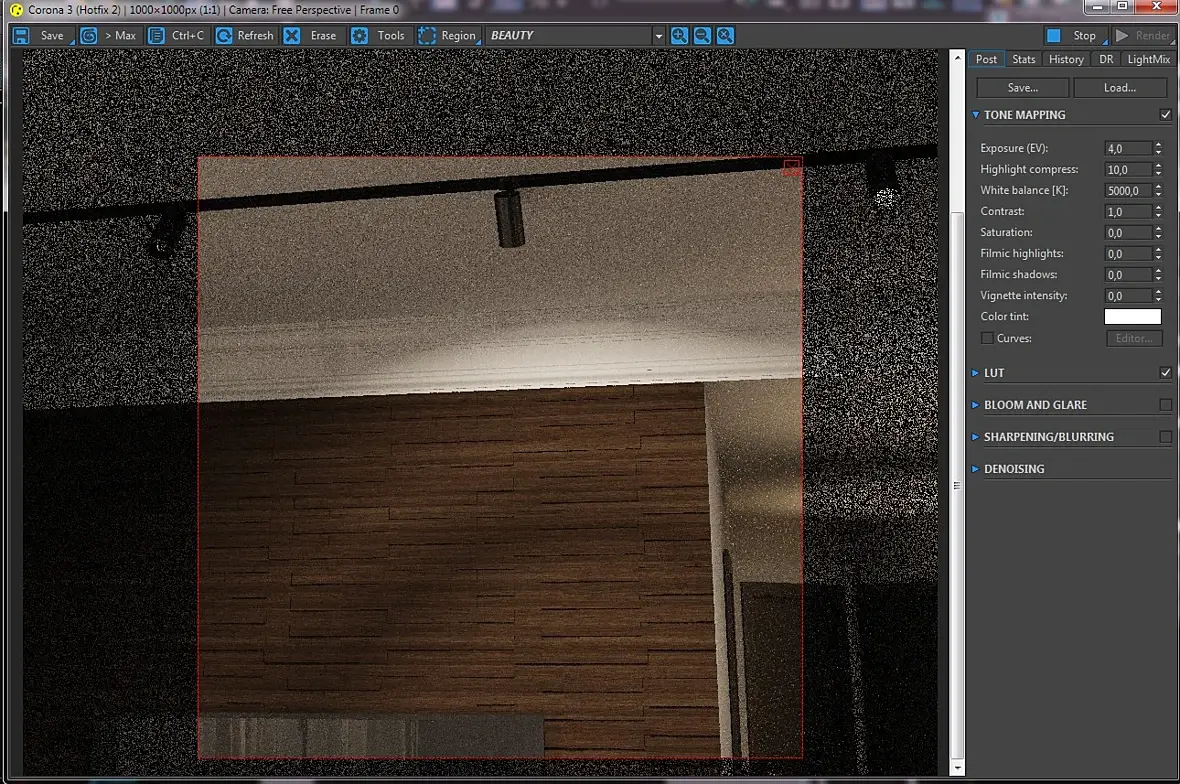Viewport: 1180px width, 784px height.
Task: Click the Filmic shadows value field
Action: [x=1128, y=275]
